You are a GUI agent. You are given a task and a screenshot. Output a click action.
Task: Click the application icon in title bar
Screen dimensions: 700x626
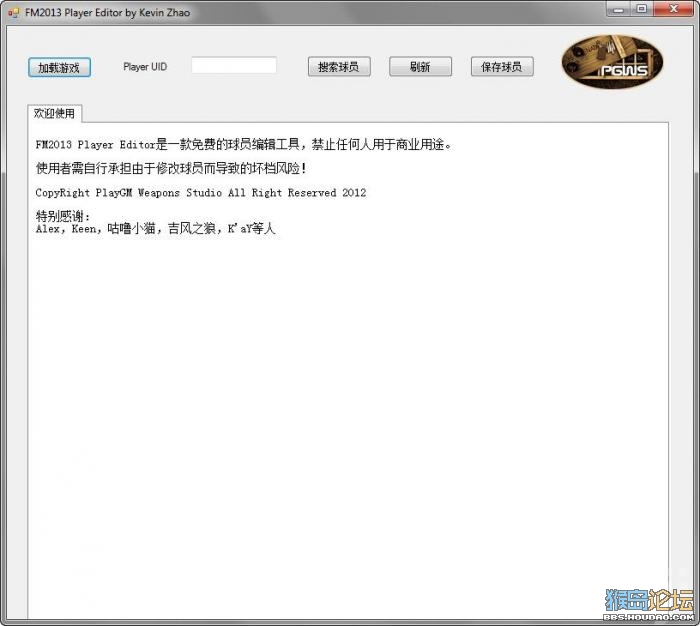(x=14, y=13)
